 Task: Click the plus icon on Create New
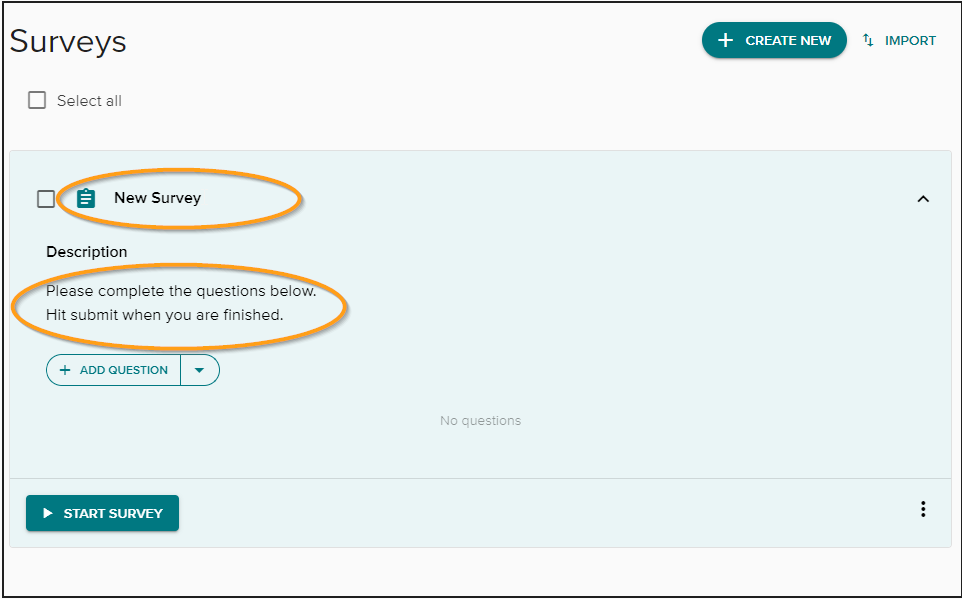(726, 40)
